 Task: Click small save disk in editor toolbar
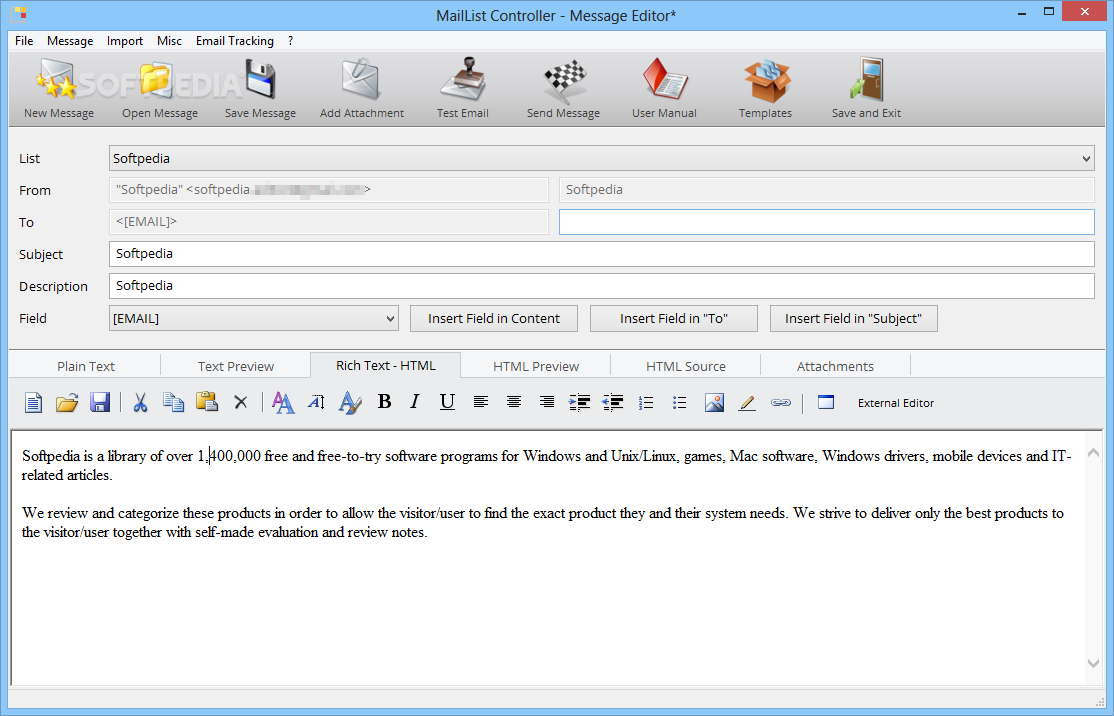pos(99,403)
